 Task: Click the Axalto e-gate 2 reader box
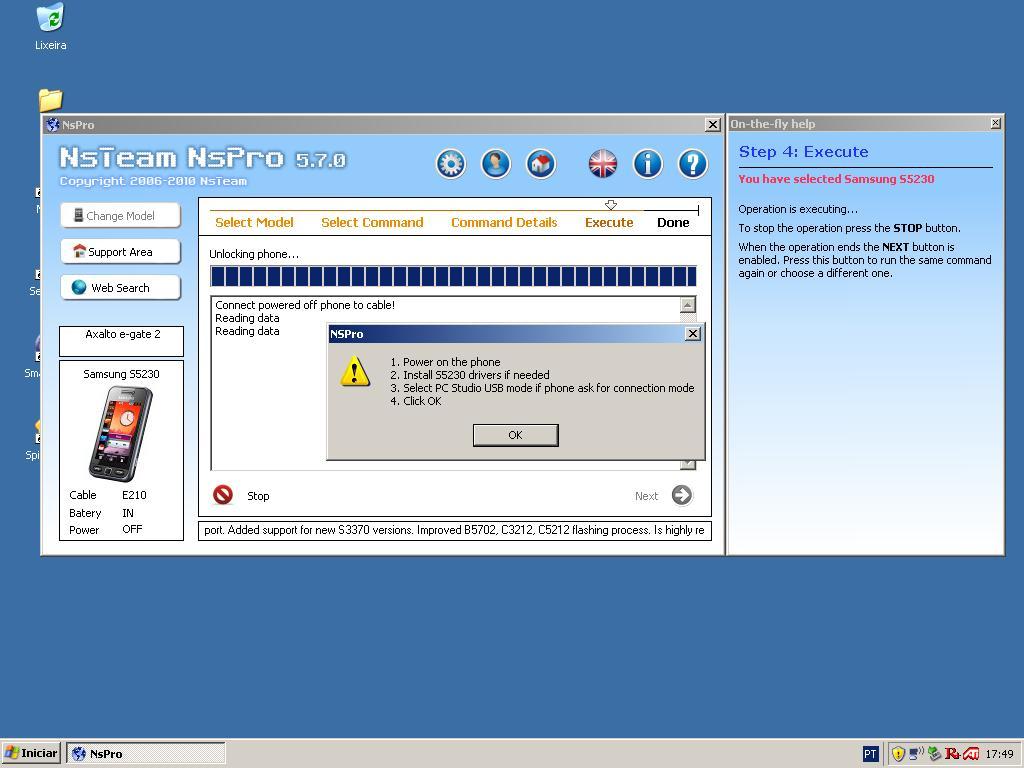121,341
